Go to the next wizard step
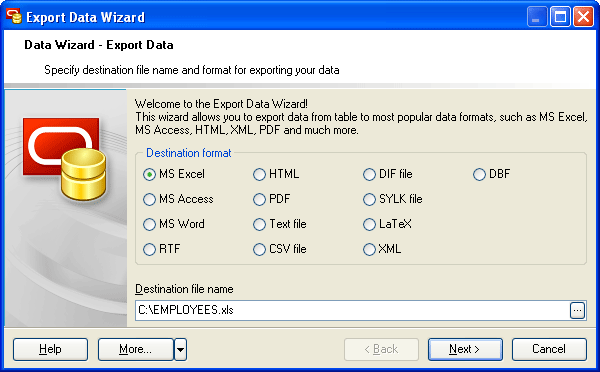This screenshot has height=372, width=600. (465, 349)
